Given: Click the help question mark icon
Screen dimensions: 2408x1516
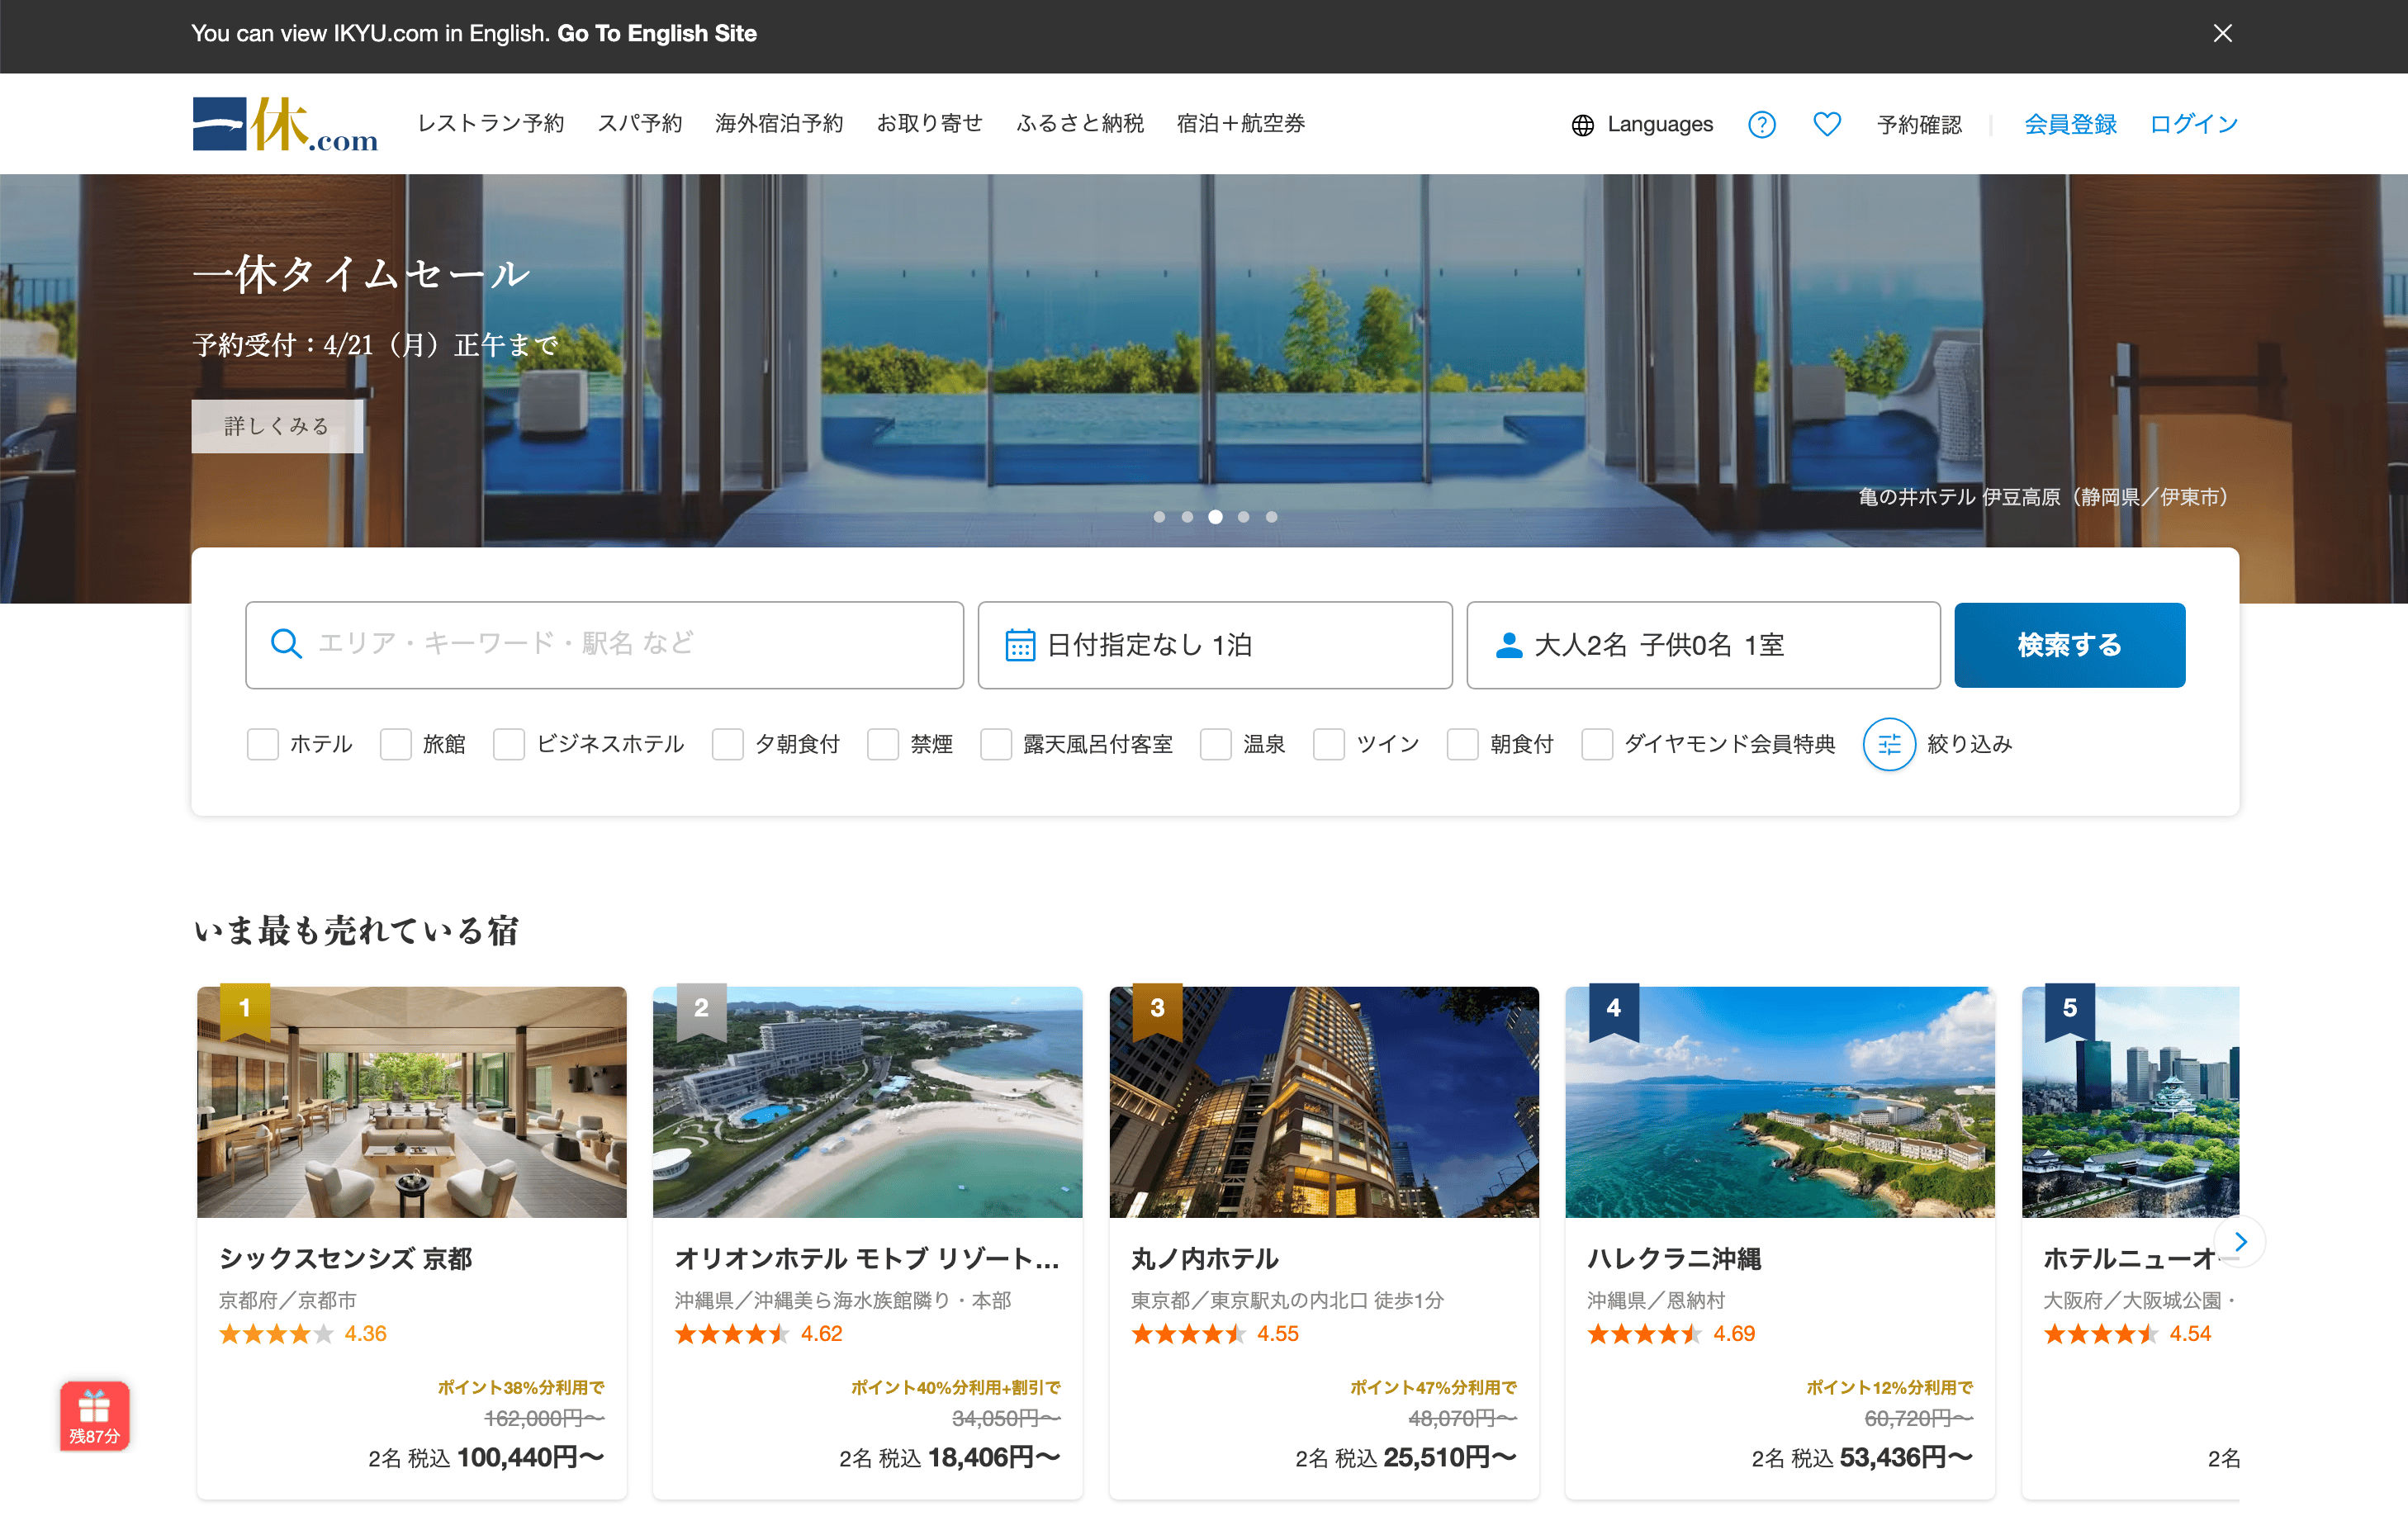Looking at the screenshot, I should (x=1761, y=124).
